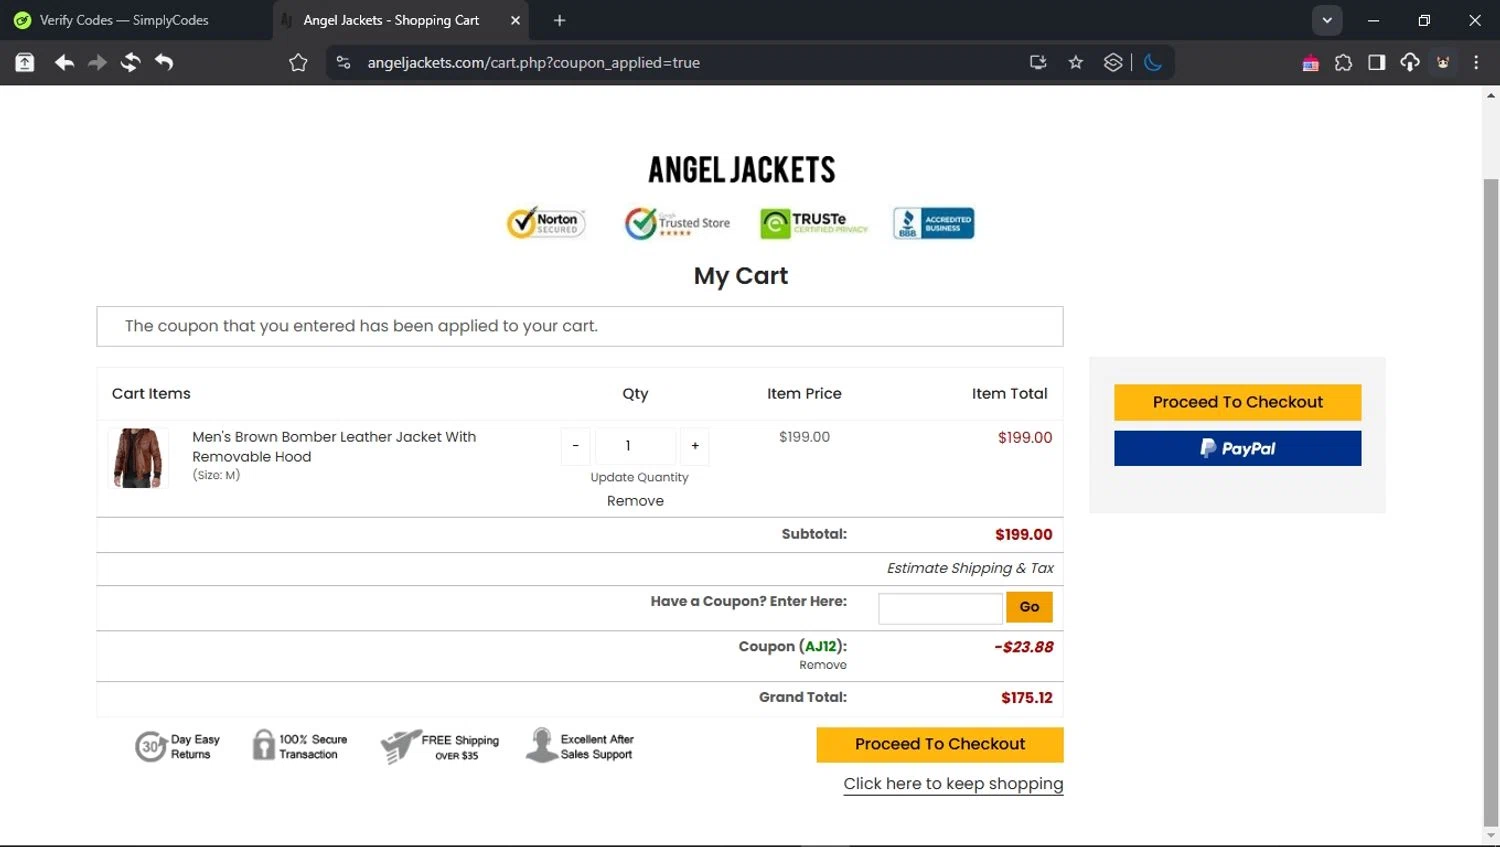
Task: Click the coupon code input field
Action: click(940, 608)
